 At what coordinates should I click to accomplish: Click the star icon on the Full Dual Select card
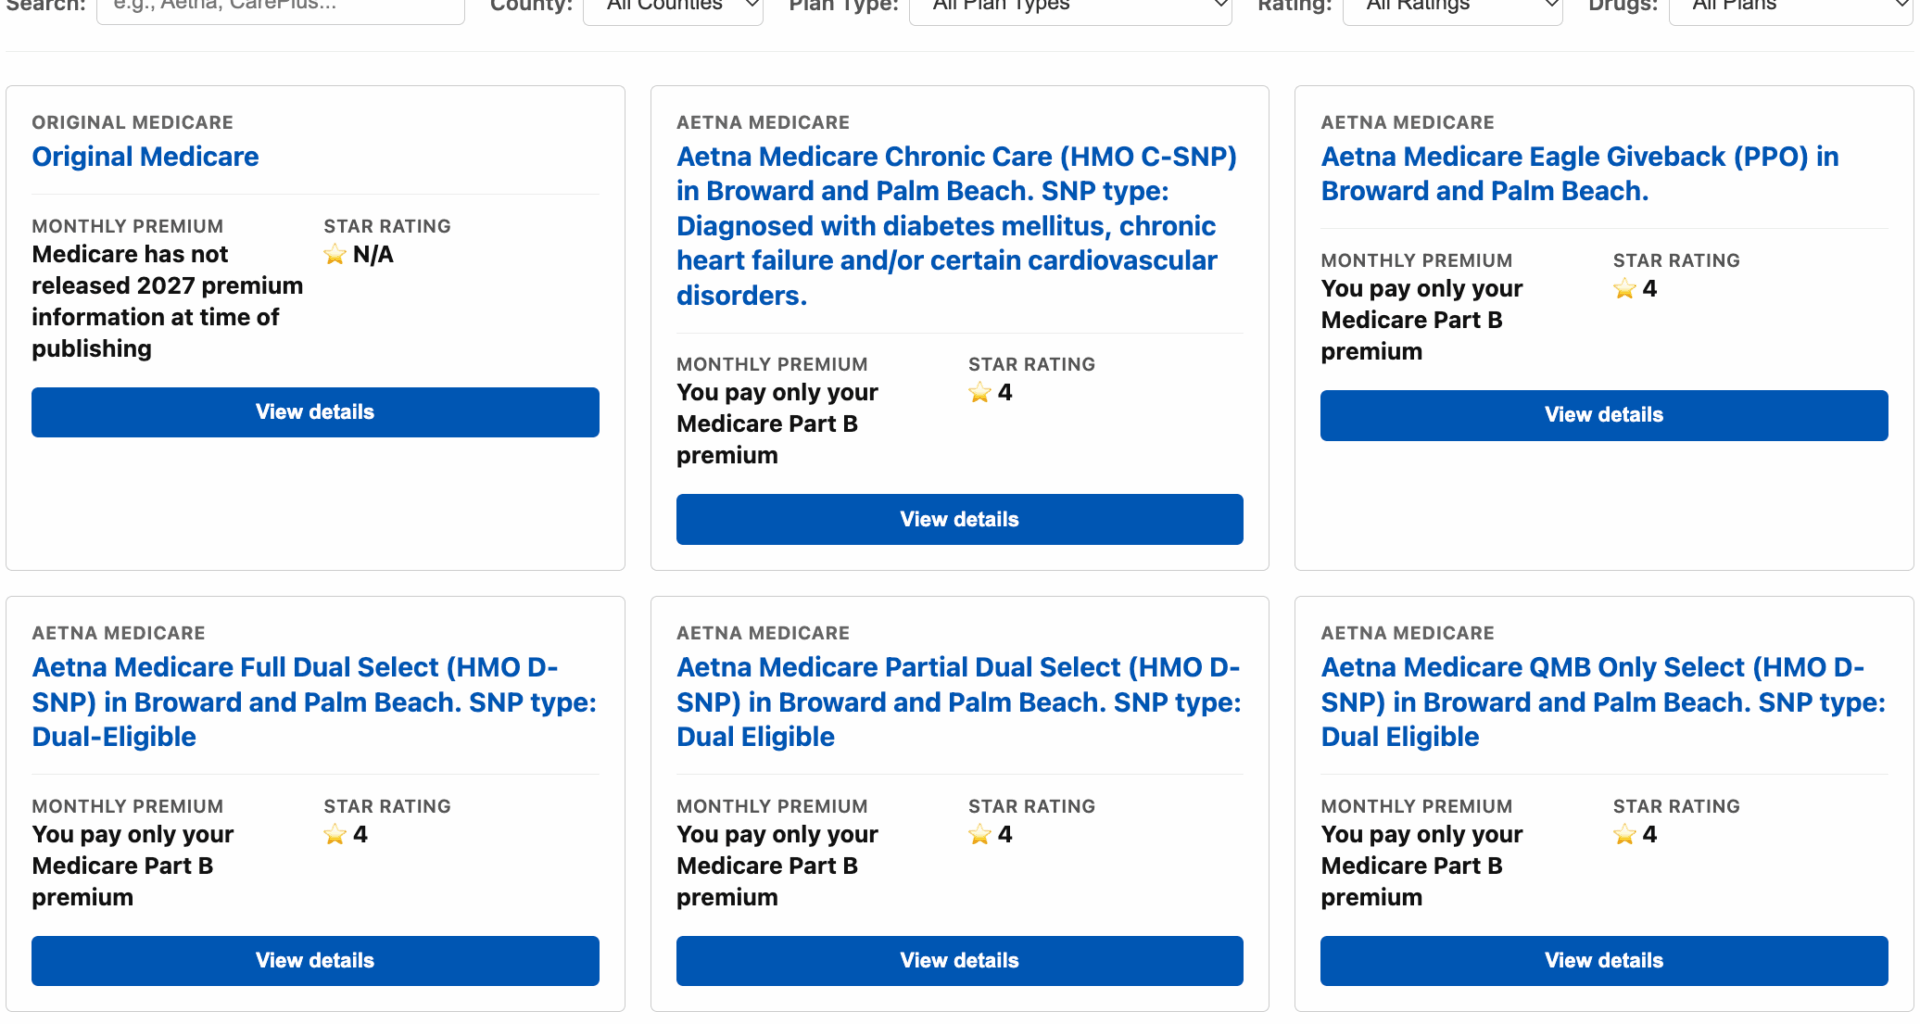335,835
